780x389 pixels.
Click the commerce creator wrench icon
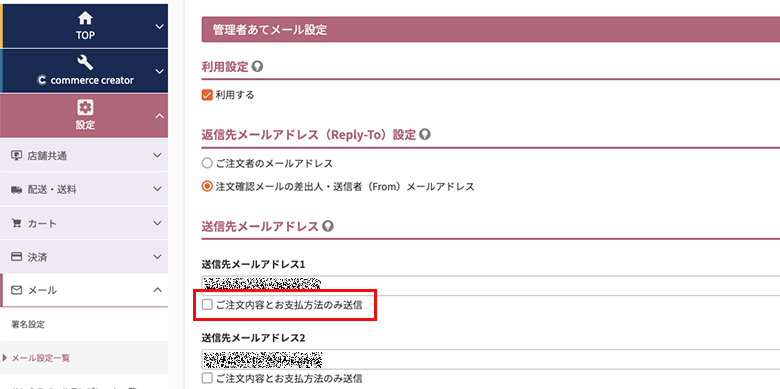[x=86, y=63]
